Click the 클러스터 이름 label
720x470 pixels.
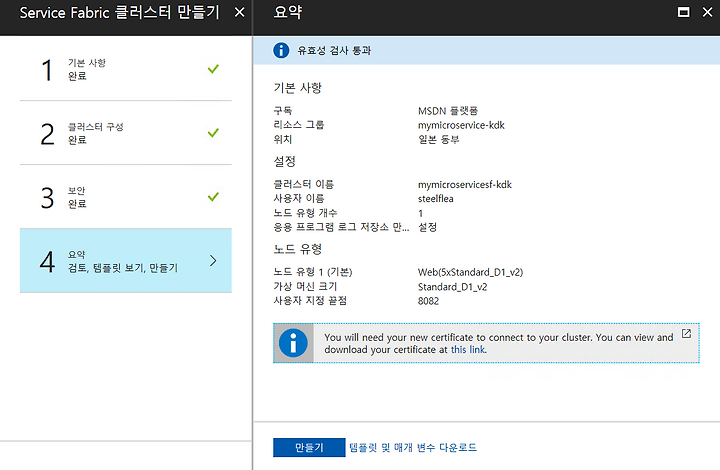click(x=304, y=185)
